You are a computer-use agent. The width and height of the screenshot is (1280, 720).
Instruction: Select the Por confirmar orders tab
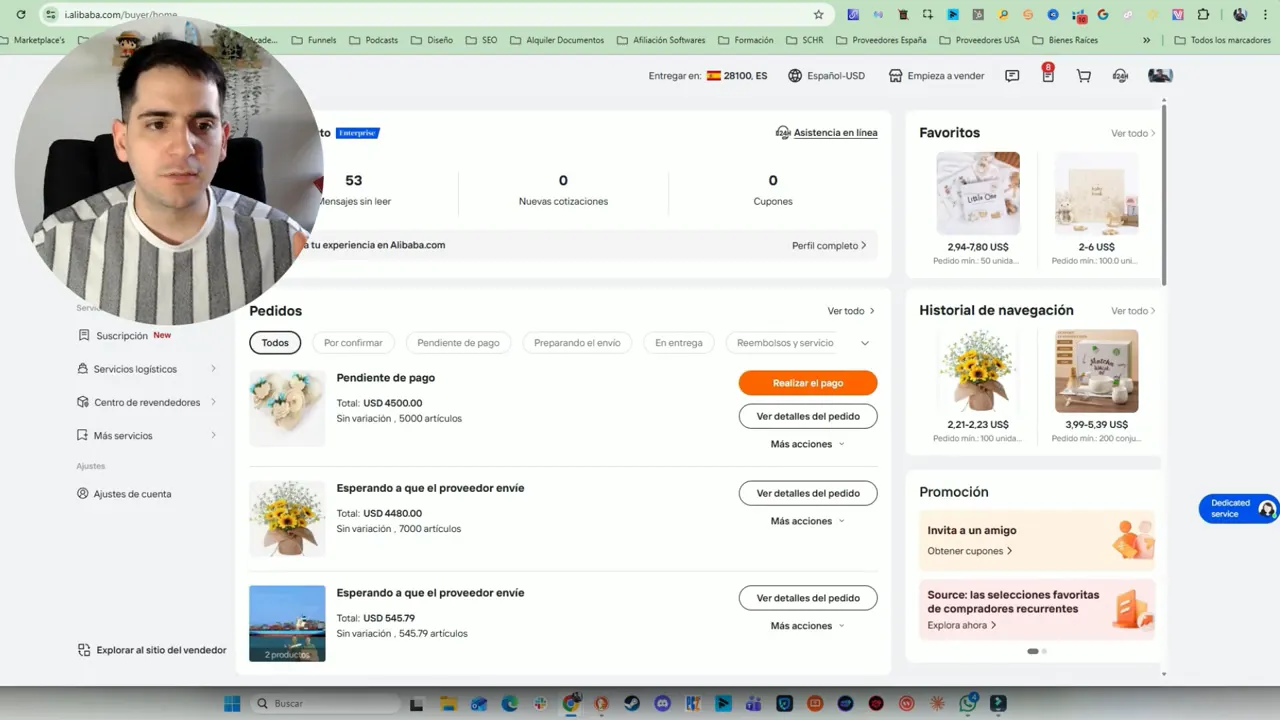[x=353, y=343]
